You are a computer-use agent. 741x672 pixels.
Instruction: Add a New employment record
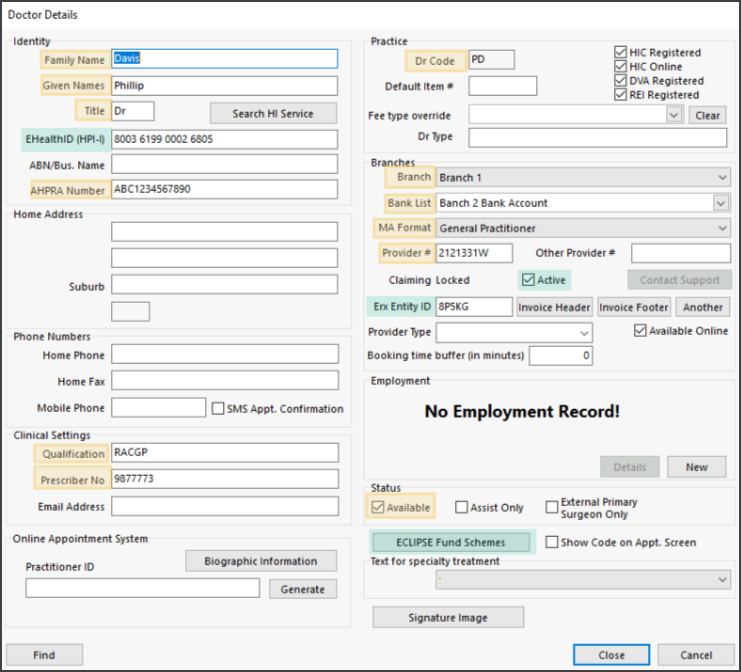pyautogui.click(x=696, y=466)
